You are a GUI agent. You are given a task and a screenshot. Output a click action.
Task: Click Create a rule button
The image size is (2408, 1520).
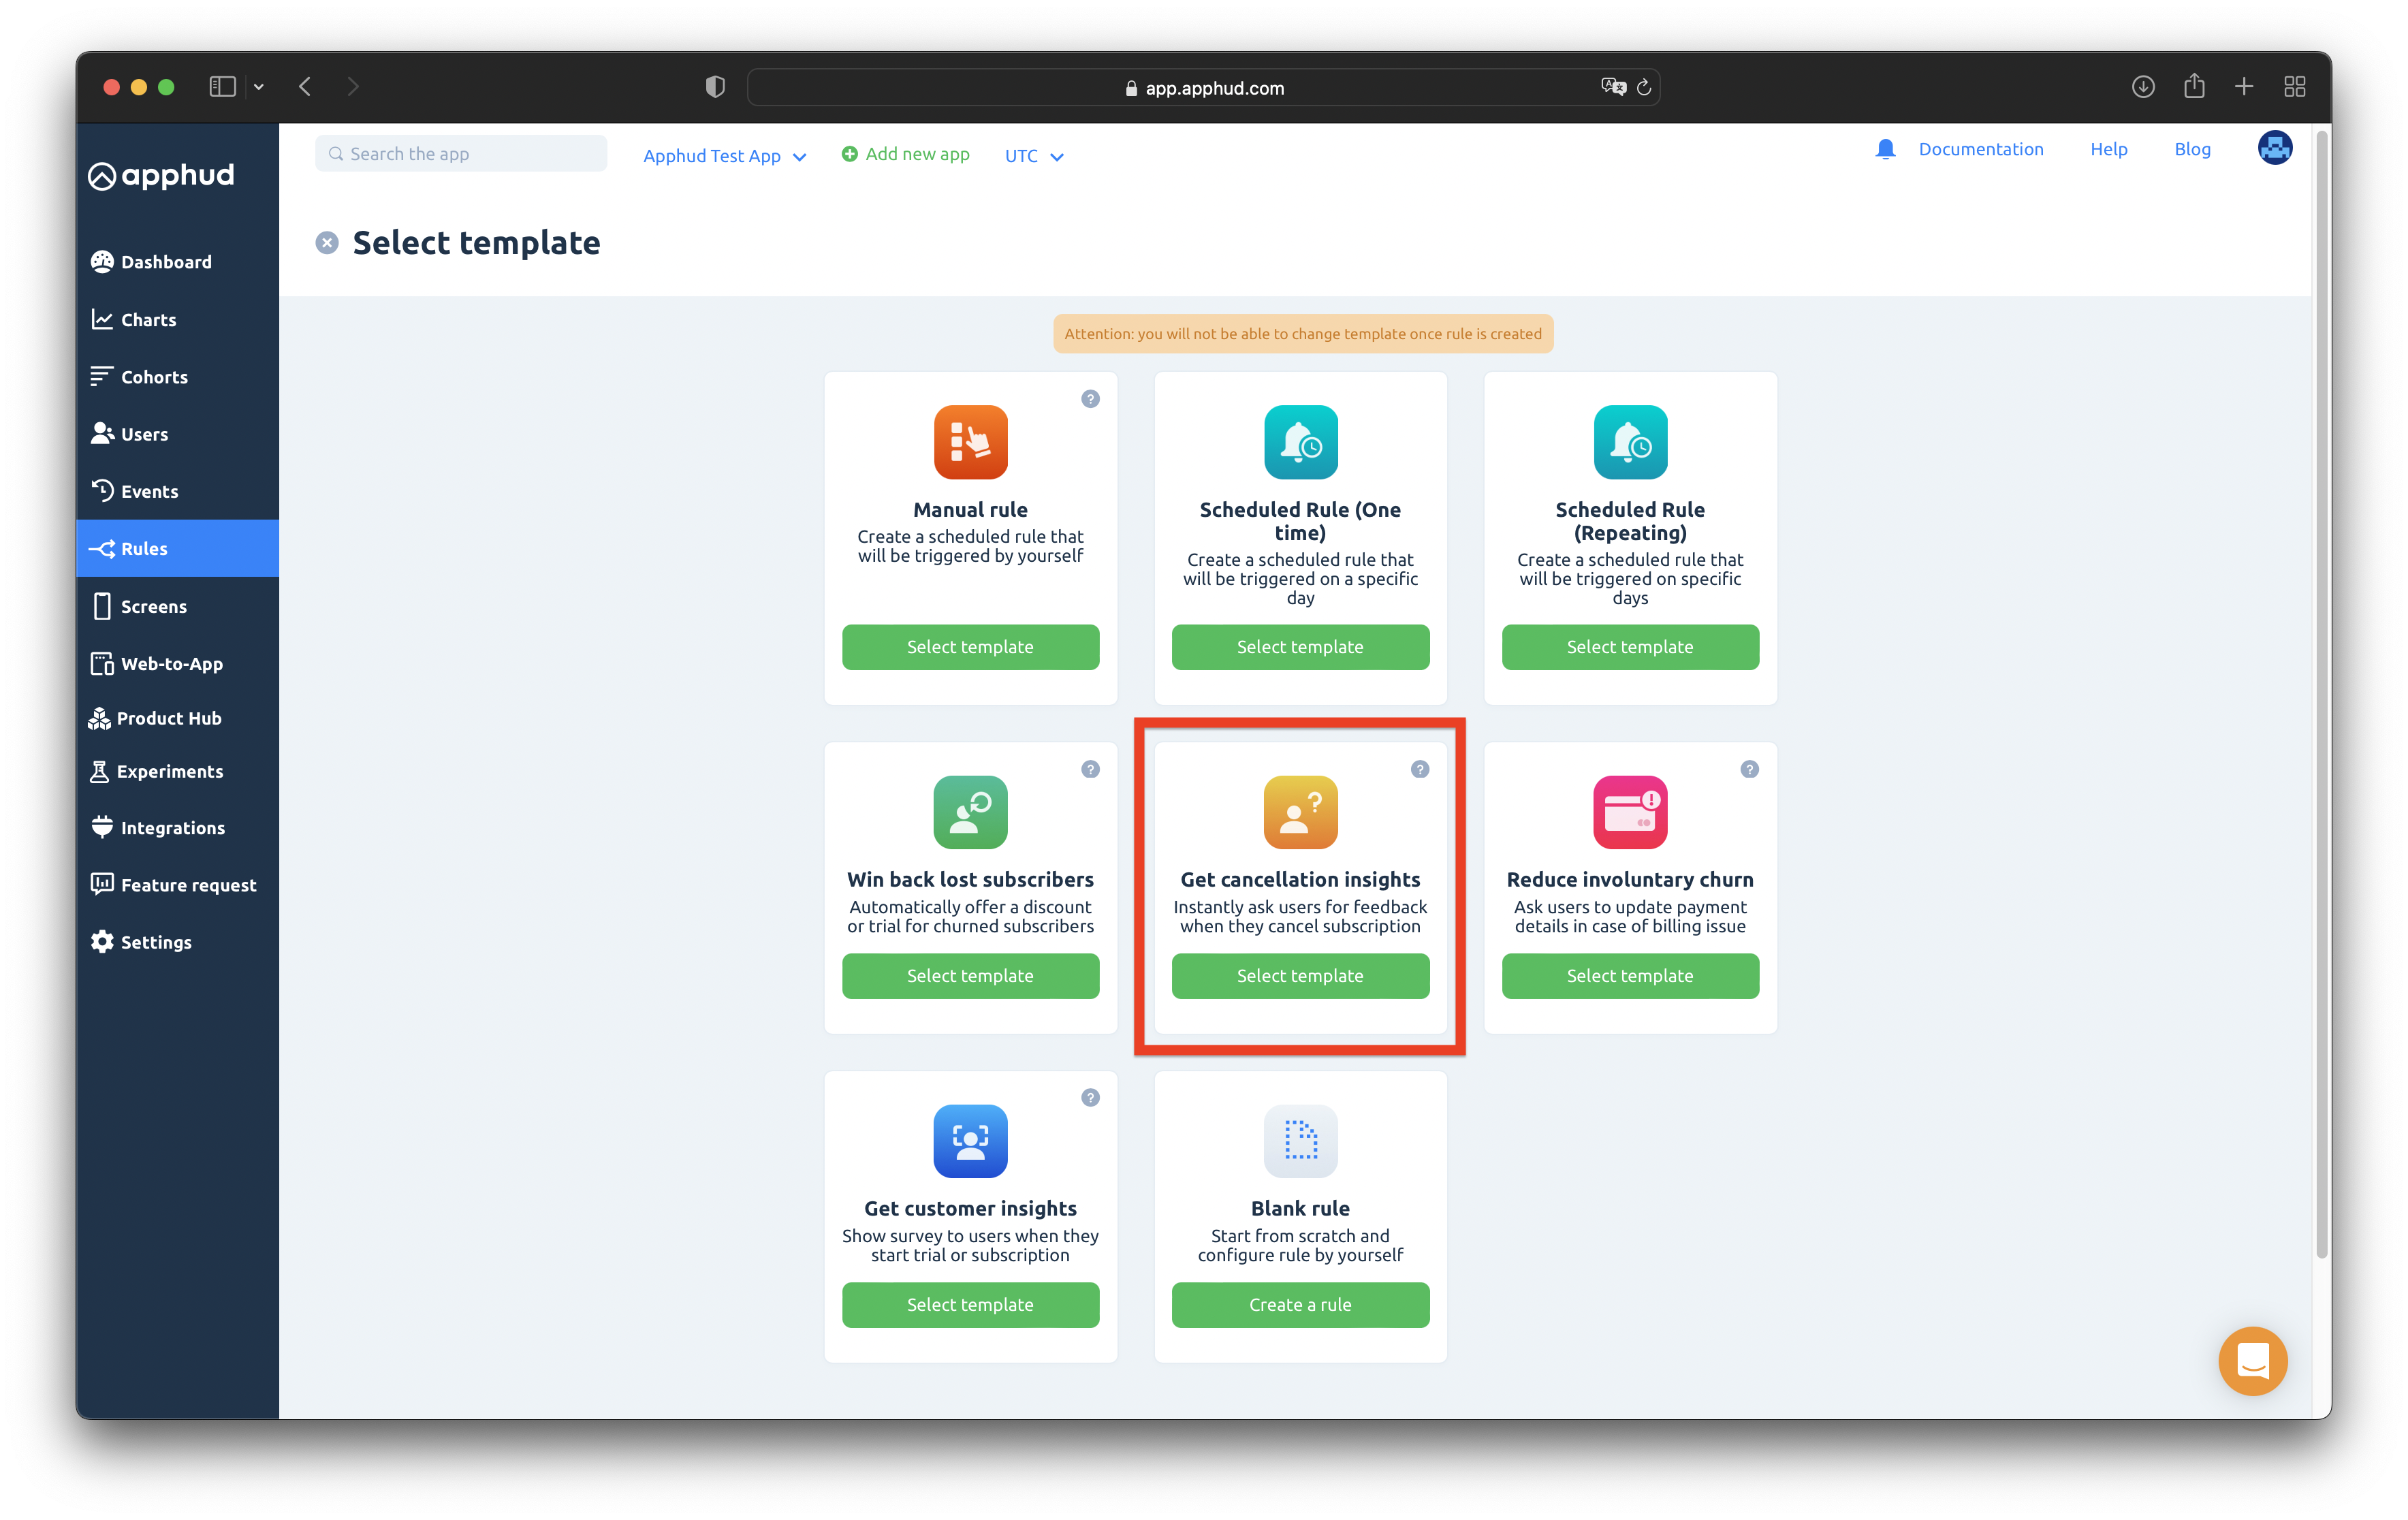coord(1300,1305)
